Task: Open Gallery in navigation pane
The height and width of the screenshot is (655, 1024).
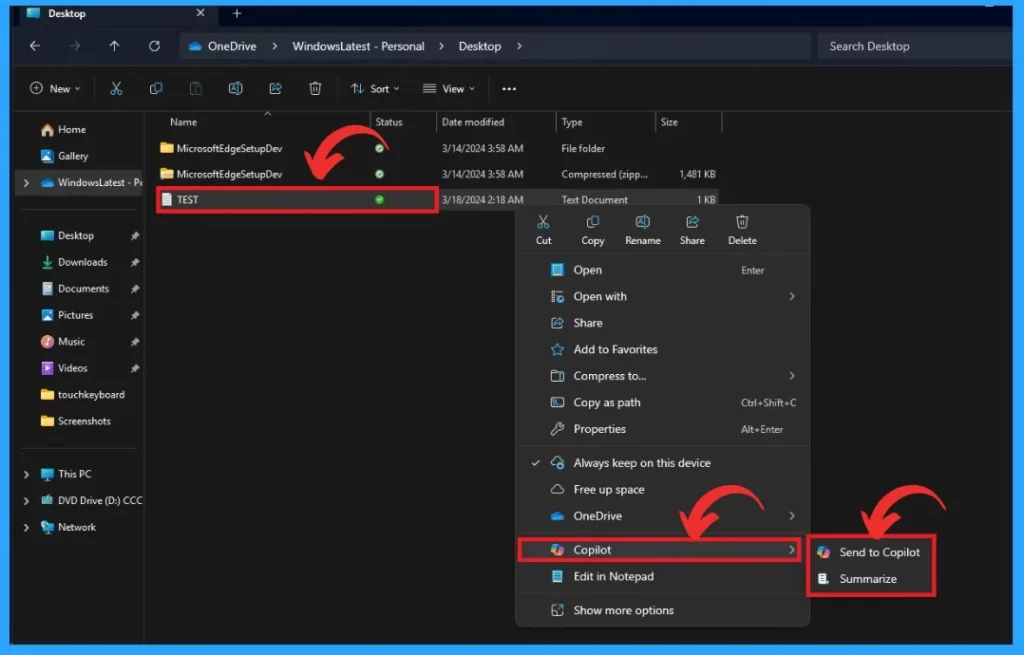Action: (65, 156)
